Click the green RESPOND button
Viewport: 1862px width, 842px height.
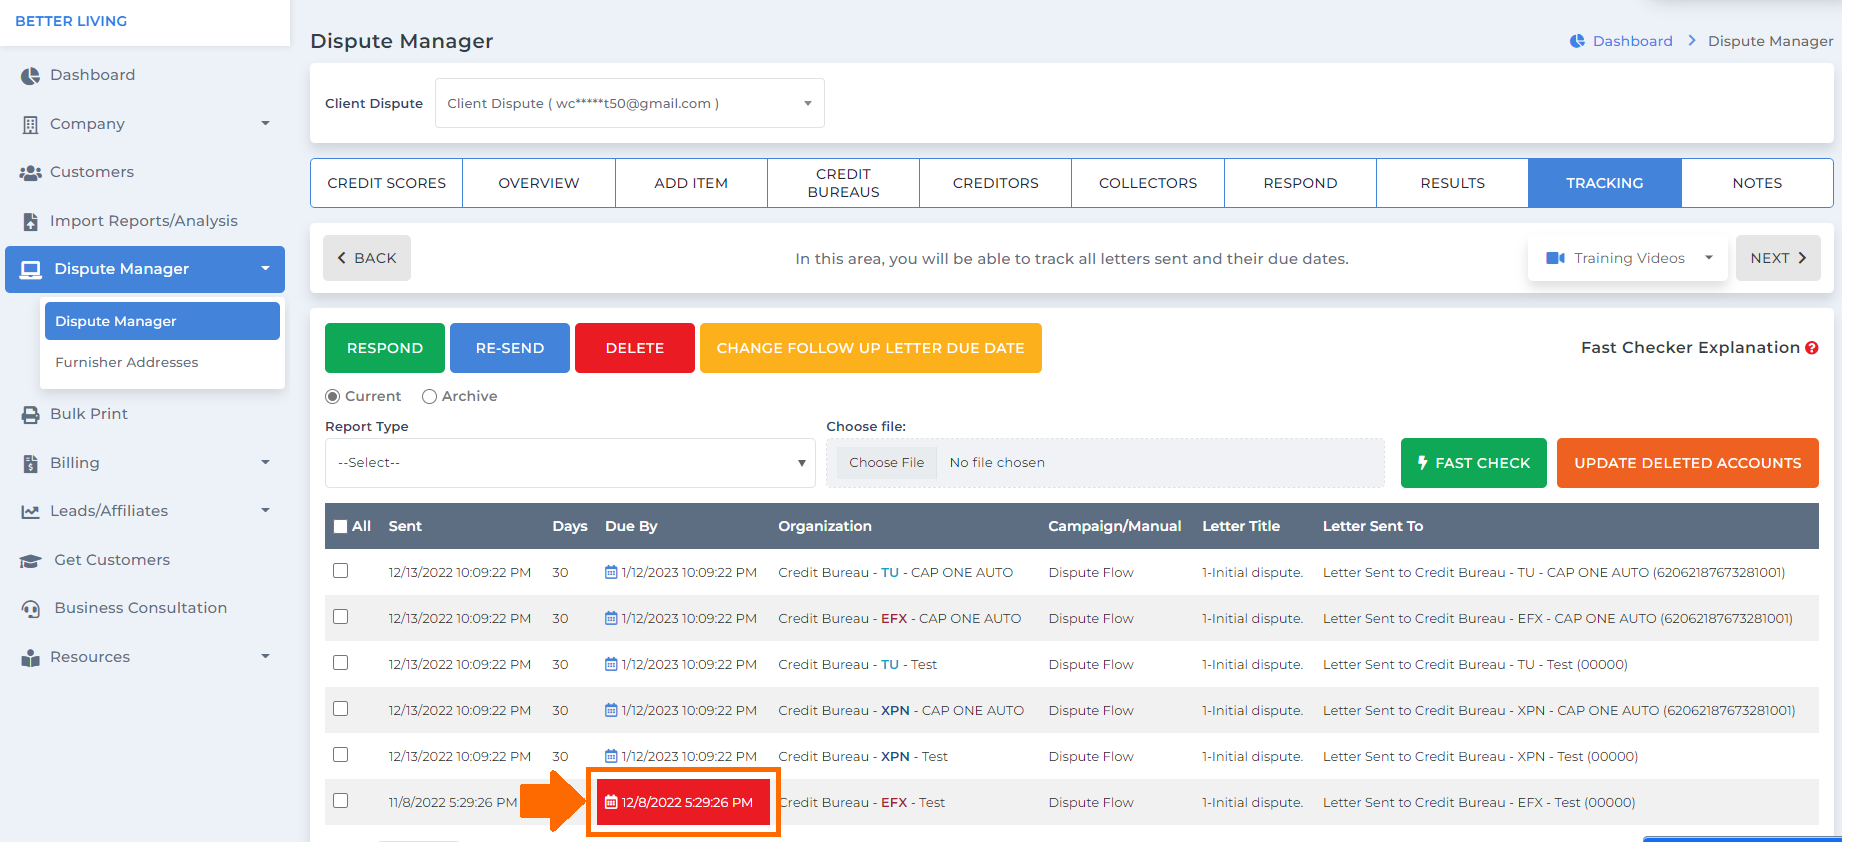coord(385,348)
